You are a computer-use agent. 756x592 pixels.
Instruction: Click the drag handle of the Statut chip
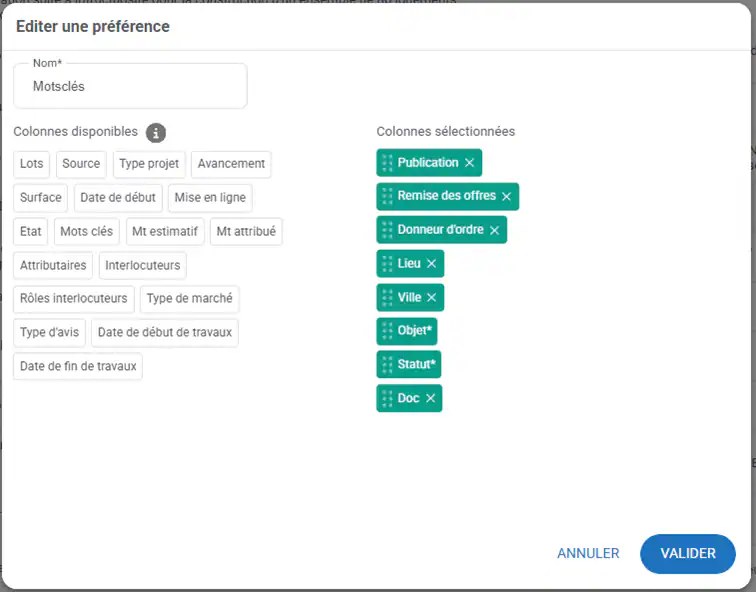click(x=387, y=365)
